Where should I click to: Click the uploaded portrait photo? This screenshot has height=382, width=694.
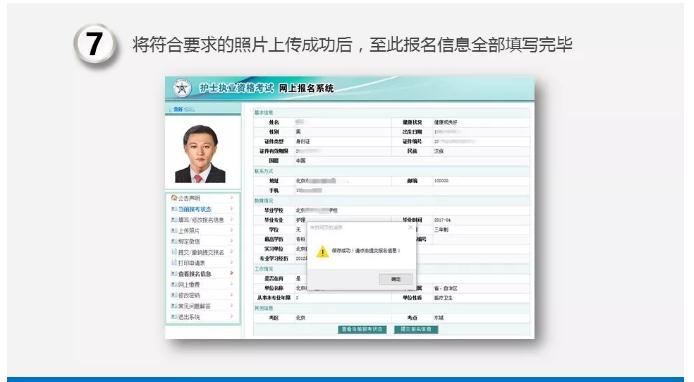[200, 154]
